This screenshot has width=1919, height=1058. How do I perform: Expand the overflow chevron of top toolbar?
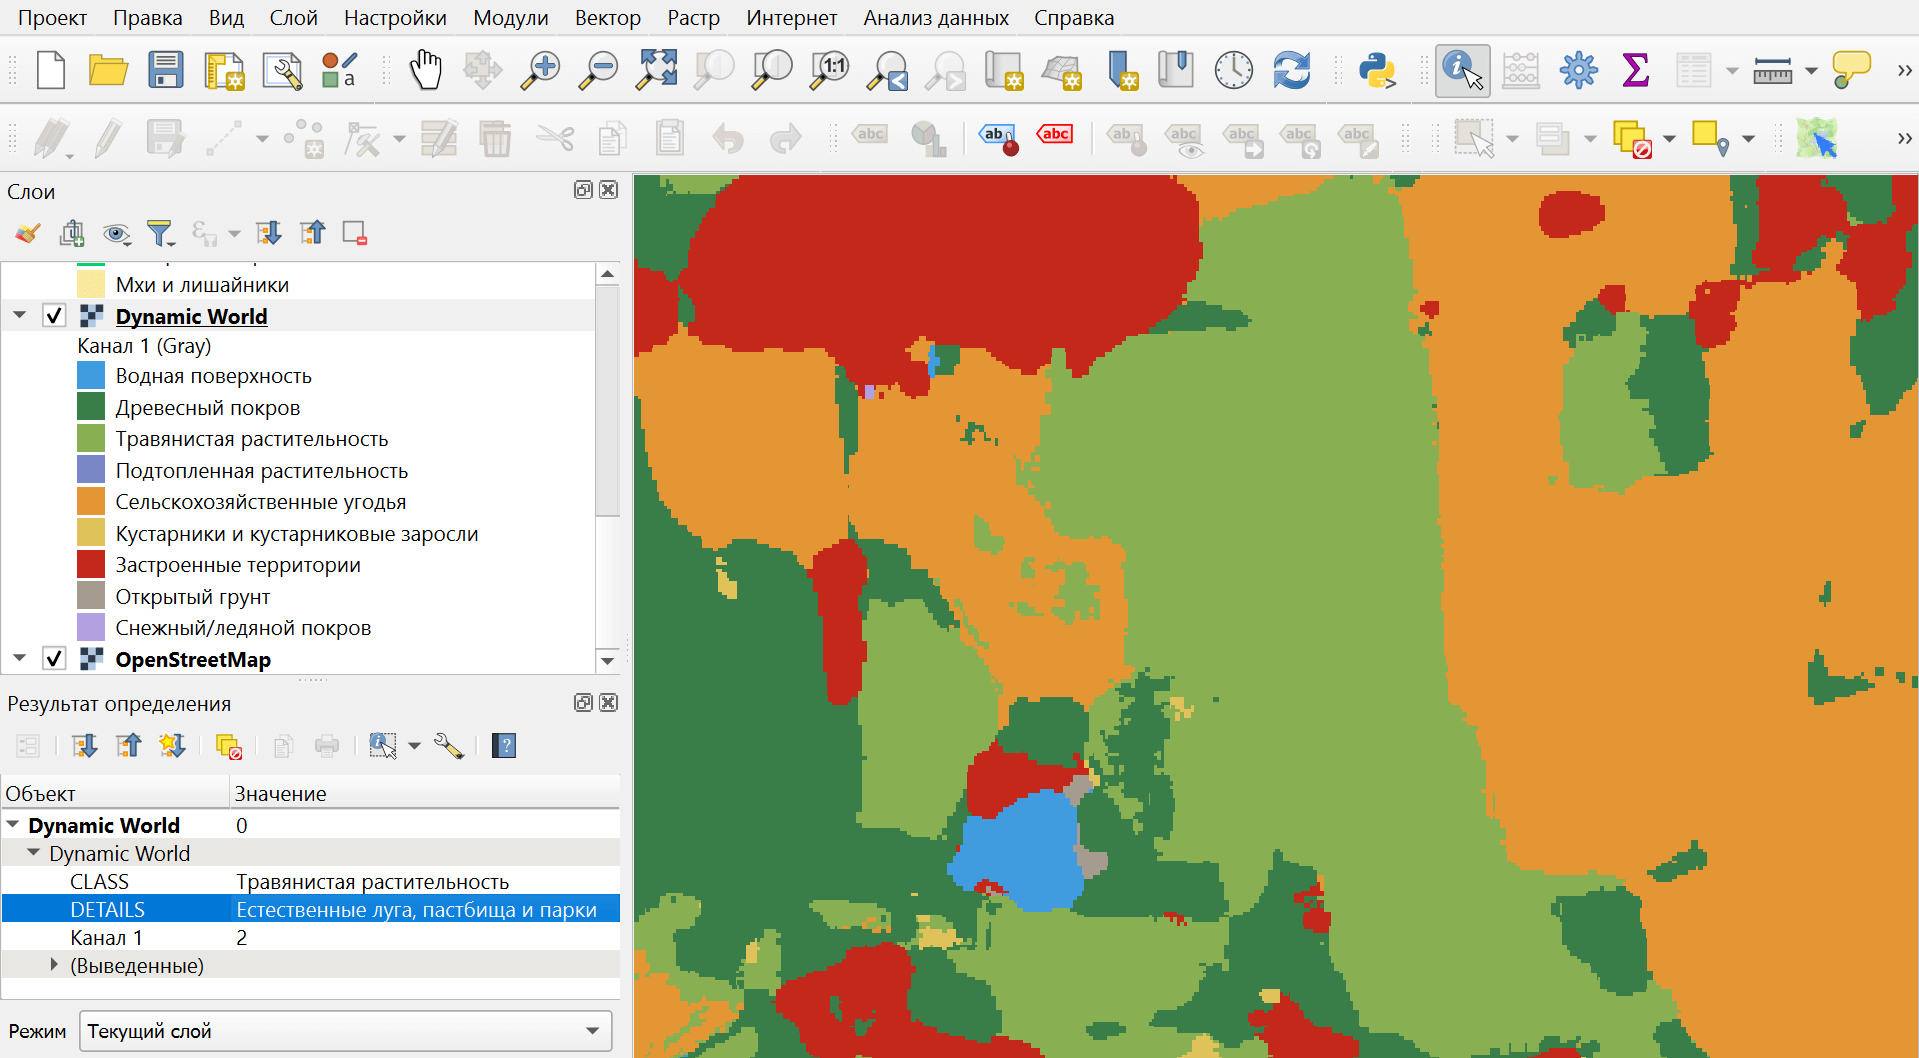[1904, 71]
